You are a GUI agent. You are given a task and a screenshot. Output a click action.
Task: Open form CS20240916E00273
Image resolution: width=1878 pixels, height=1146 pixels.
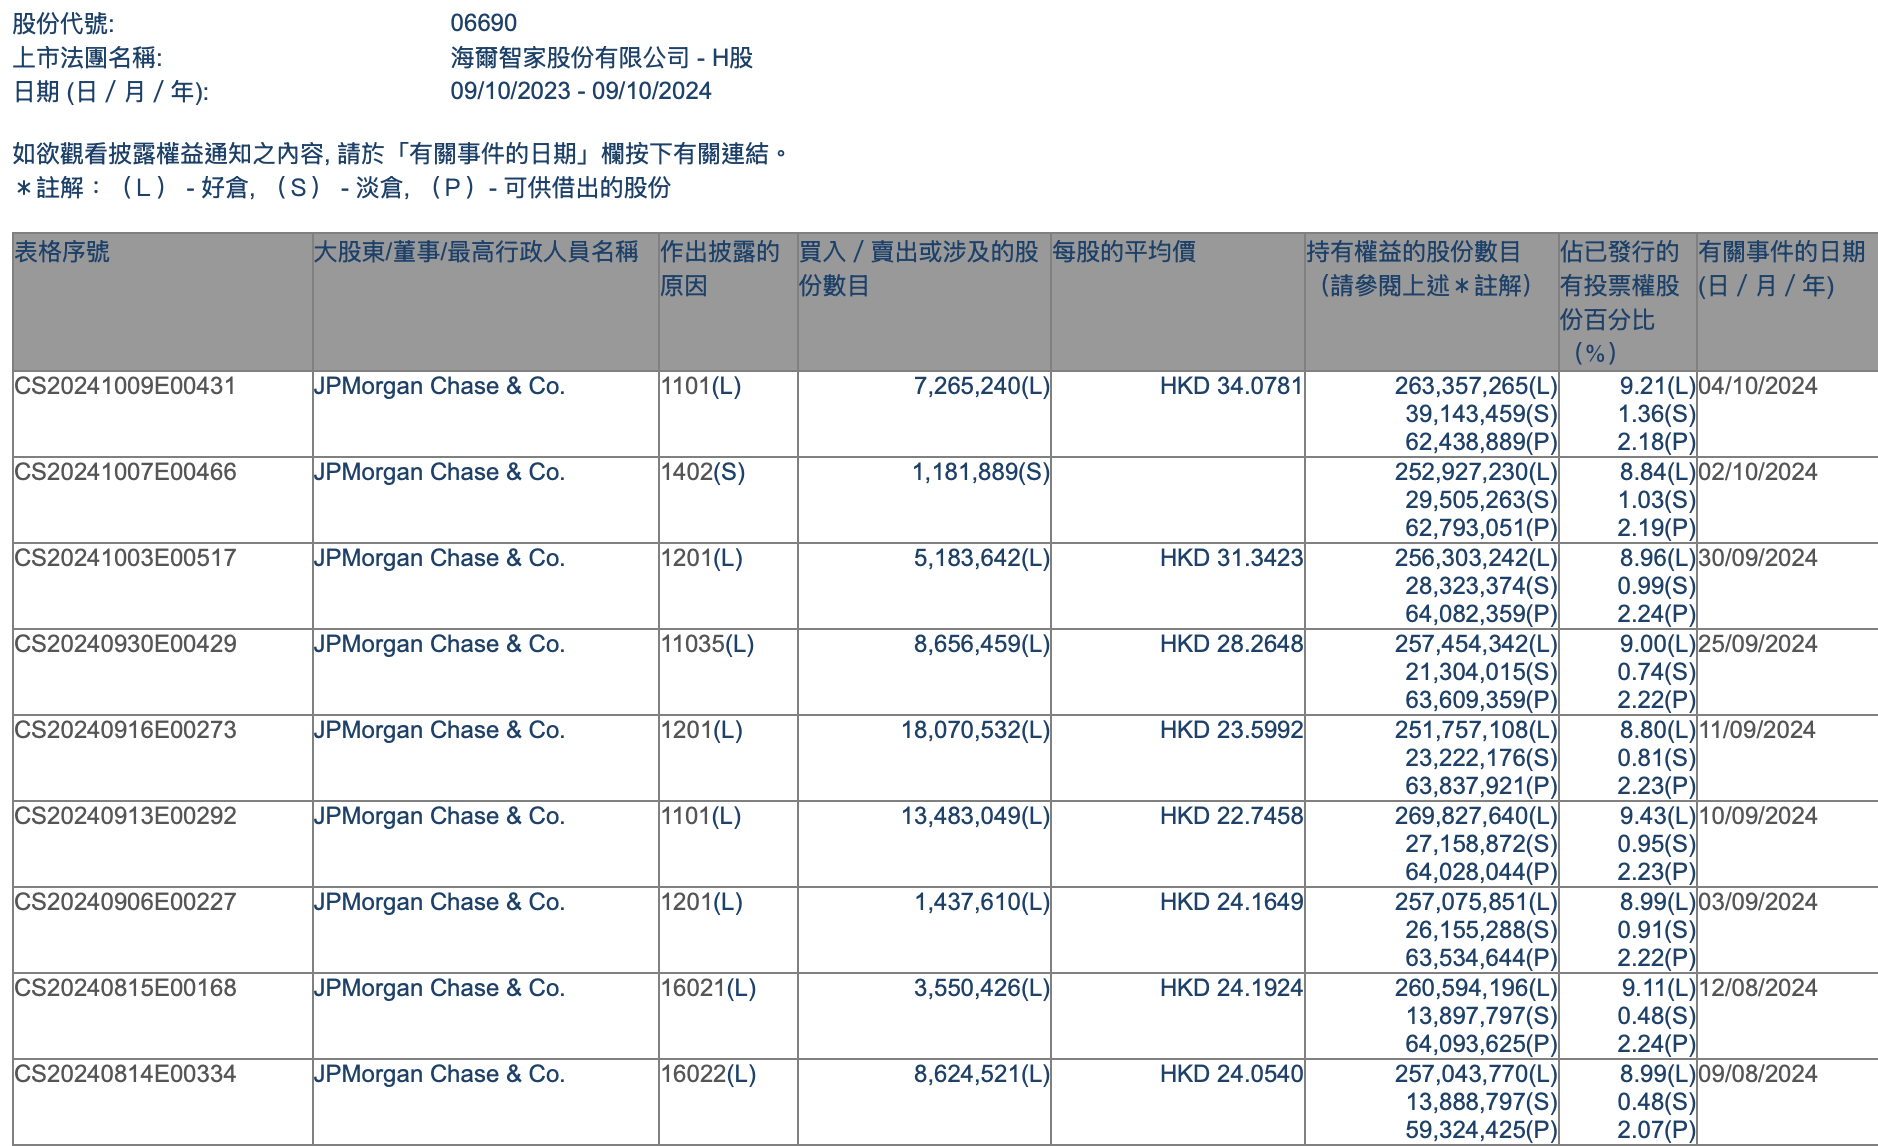tap(125, 730)
